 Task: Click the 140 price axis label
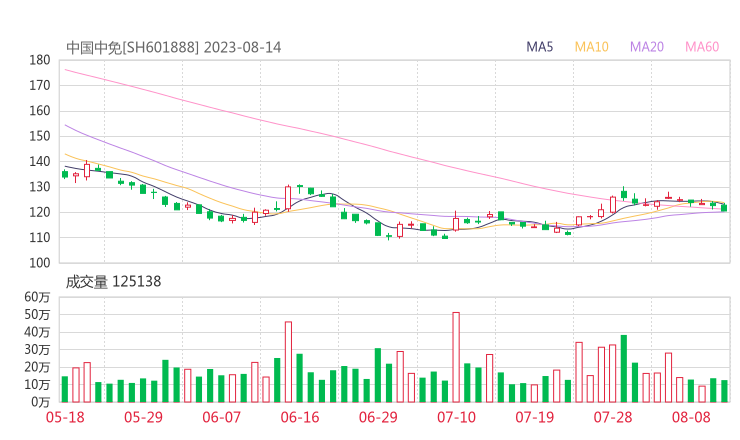pos(40,161)
